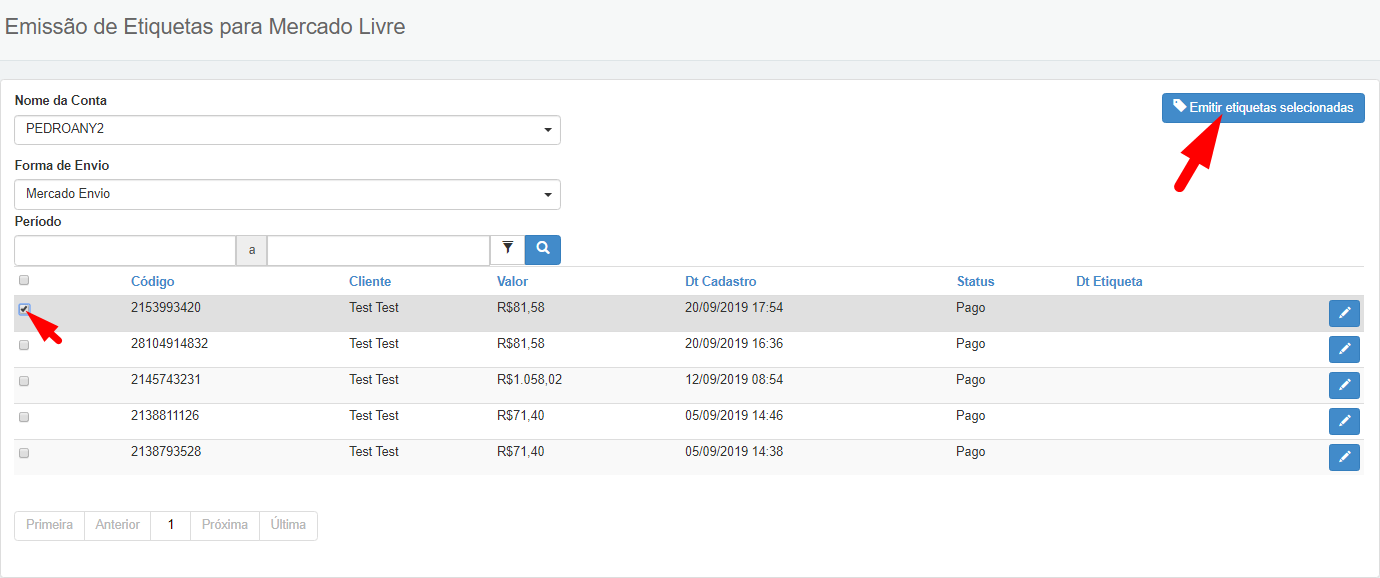The width and height of the screenshot is (1380, 578).
Task: Click order code 28104914832
Action: point(169,344)
